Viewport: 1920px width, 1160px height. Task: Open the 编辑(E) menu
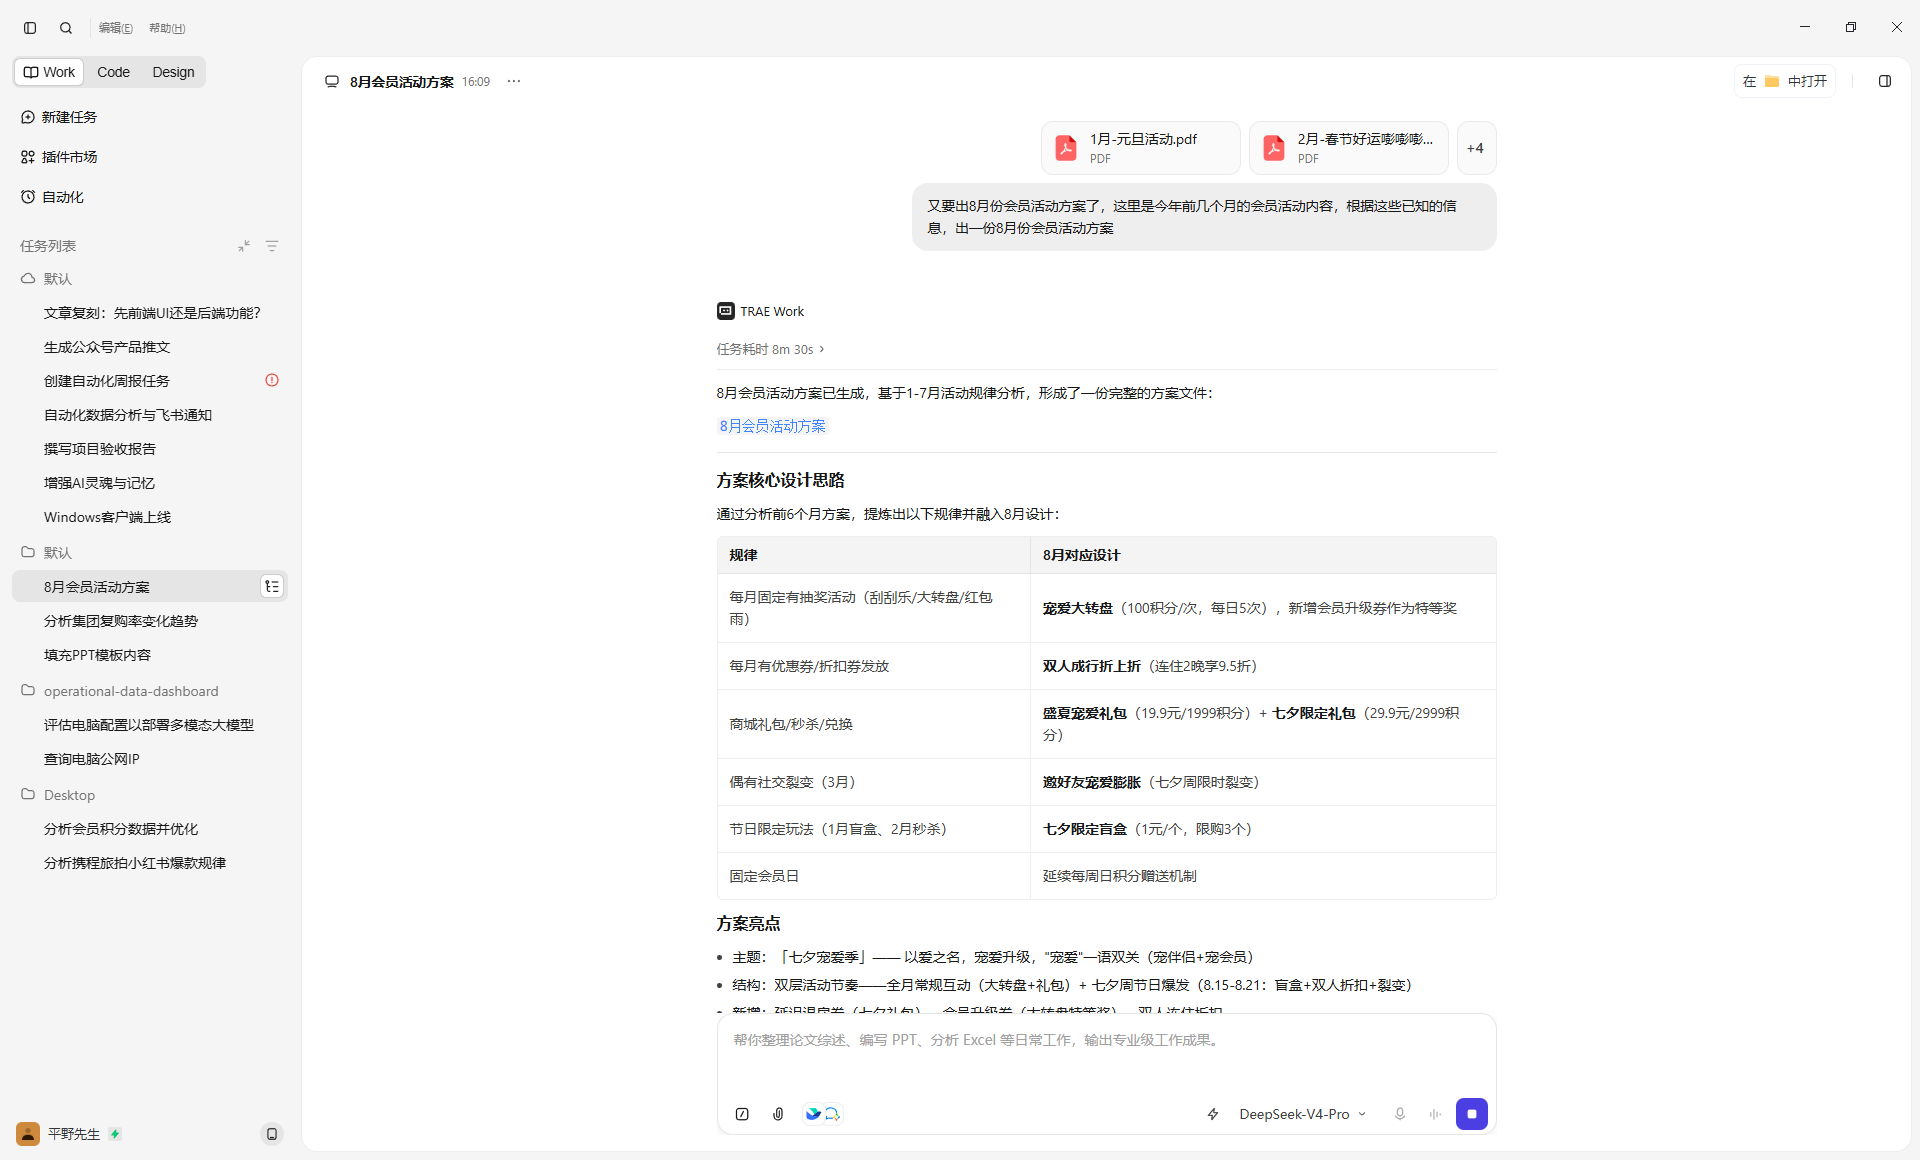pos(115,28)
